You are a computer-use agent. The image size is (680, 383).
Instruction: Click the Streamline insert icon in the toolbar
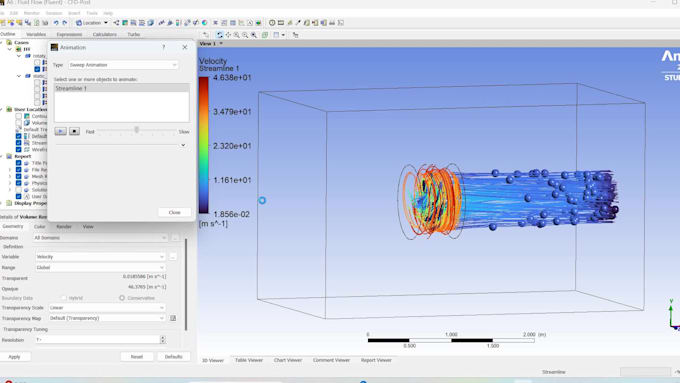tap(133, 23)
